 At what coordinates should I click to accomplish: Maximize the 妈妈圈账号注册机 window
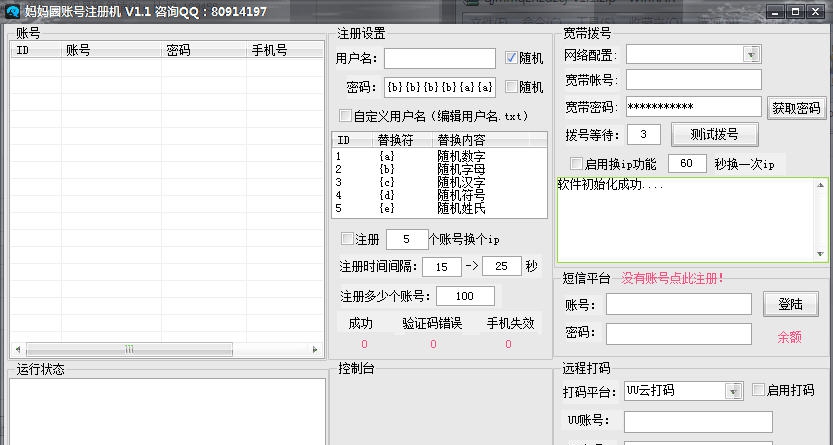pyautogui.click(x=795, y=11)
